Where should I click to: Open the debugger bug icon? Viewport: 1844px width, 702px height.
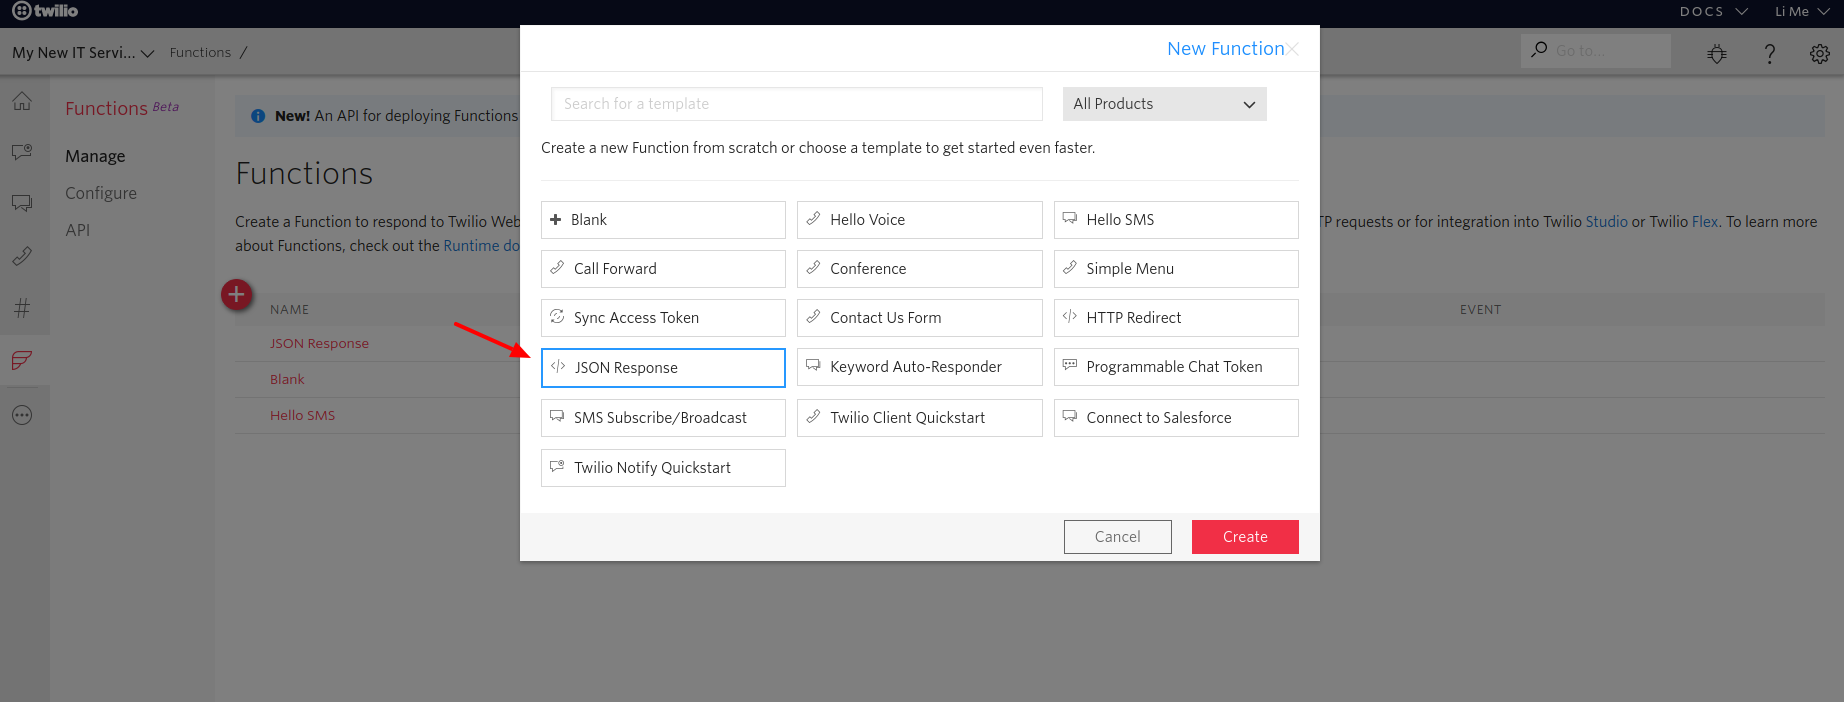1717,54
